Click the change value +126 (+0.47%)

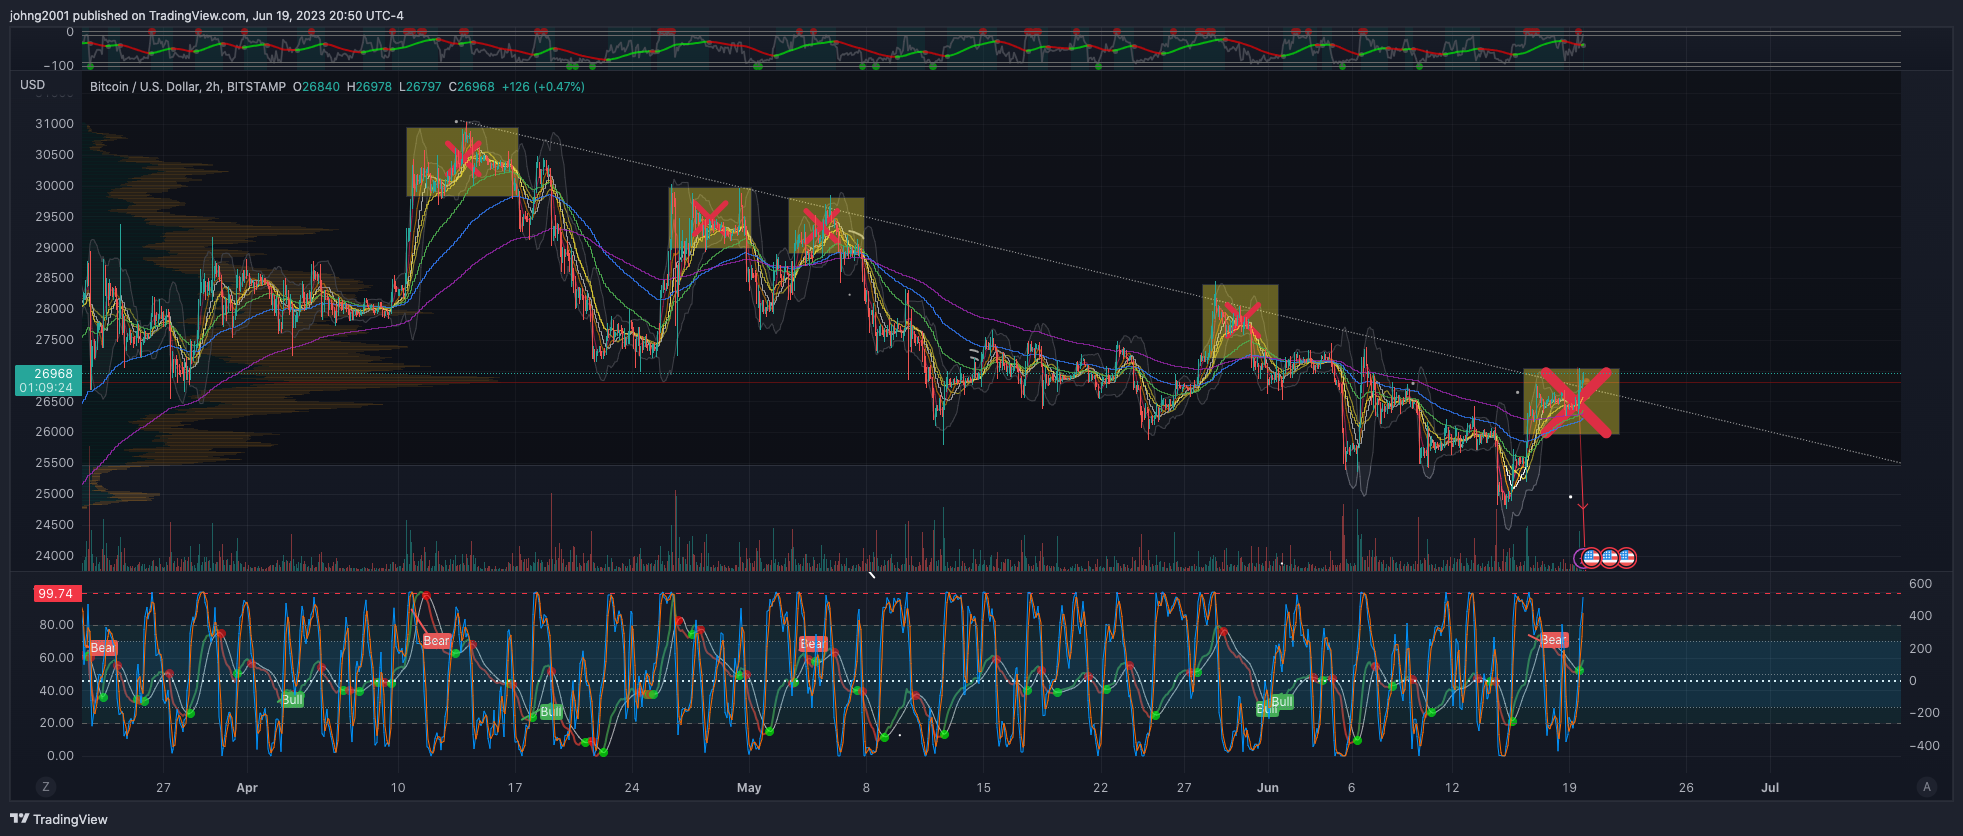[x=543, y=87]
